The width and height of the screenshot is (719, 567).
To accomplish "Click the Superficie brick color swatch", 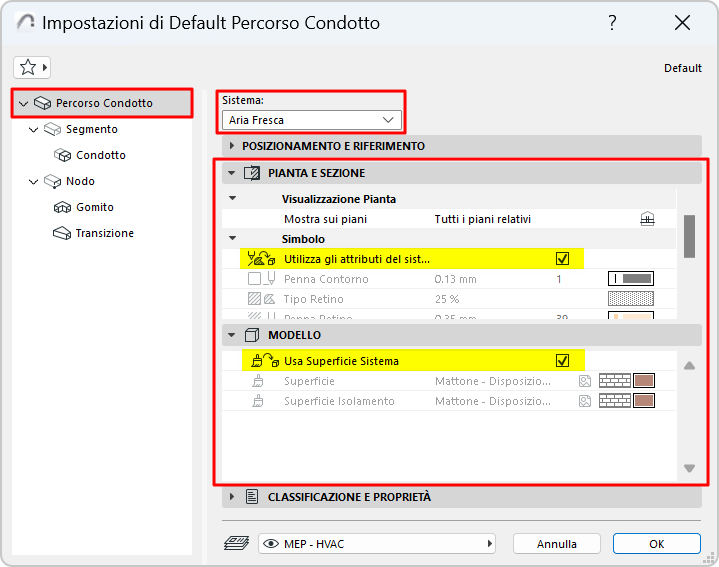I will 644,381.
